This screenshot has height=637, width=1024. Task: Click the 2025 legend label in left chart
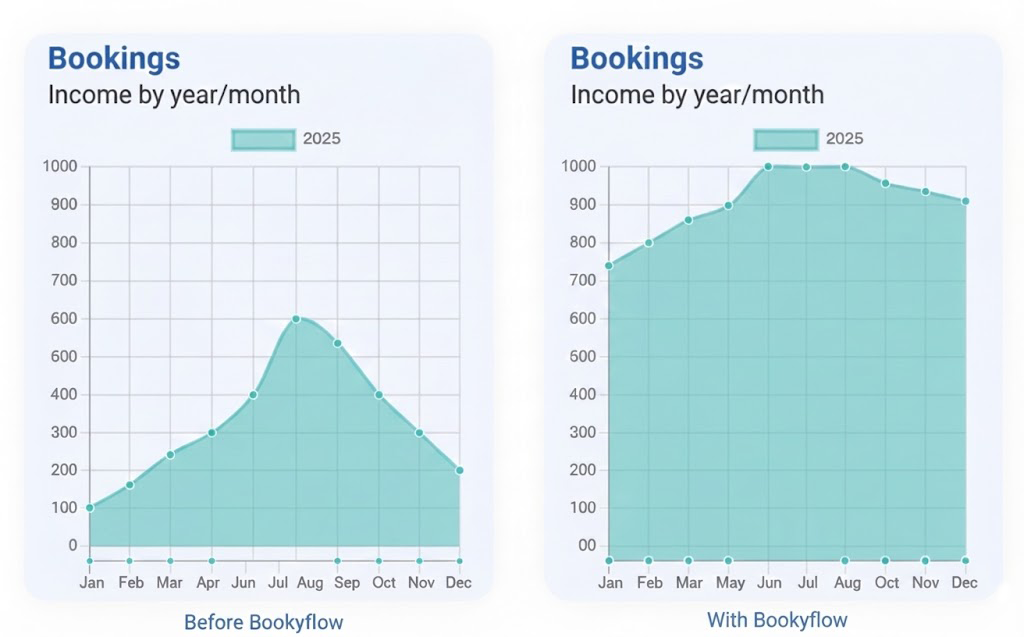tap(321, 139)
